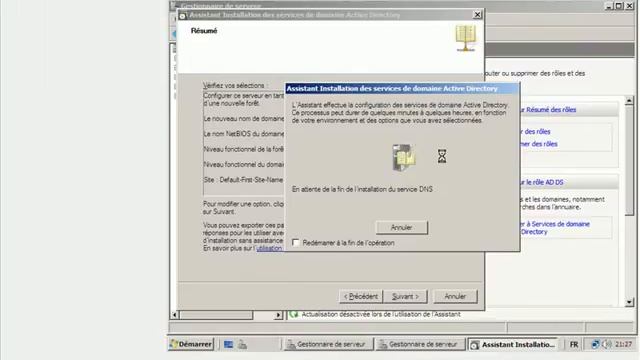Click Annuler in the Résumé wizard window
This screenshot has width=640, height=360.
(x=455, y=296)
